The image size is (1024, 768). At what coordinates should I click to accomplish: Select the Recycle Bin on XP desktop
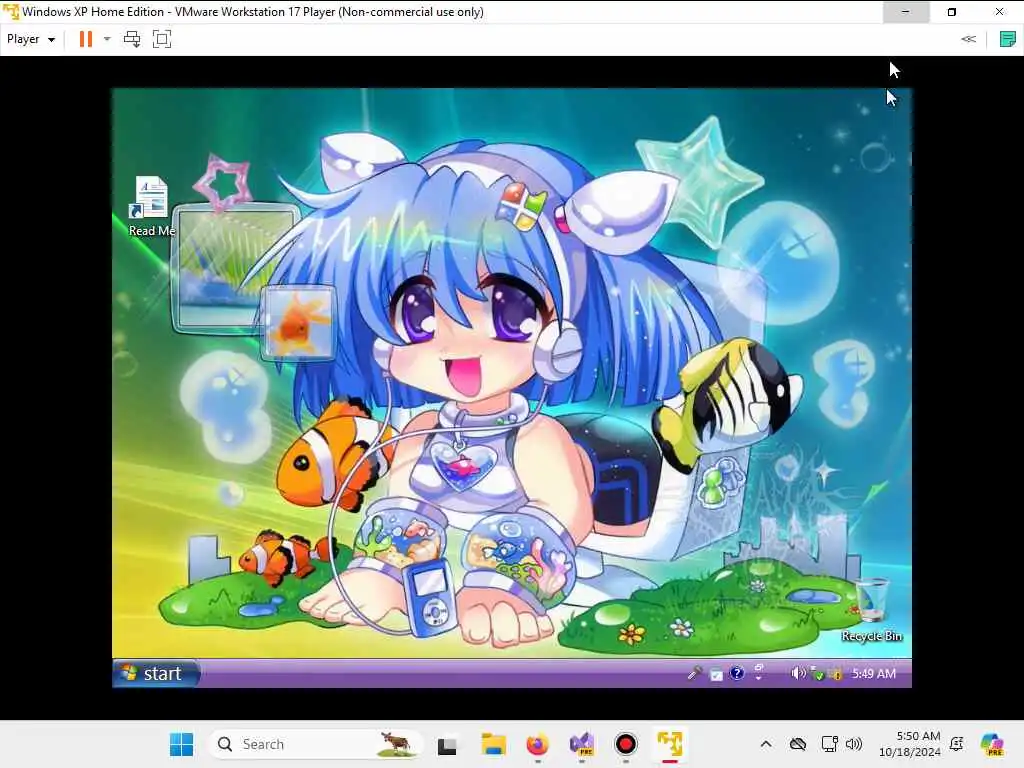(872, 610)
